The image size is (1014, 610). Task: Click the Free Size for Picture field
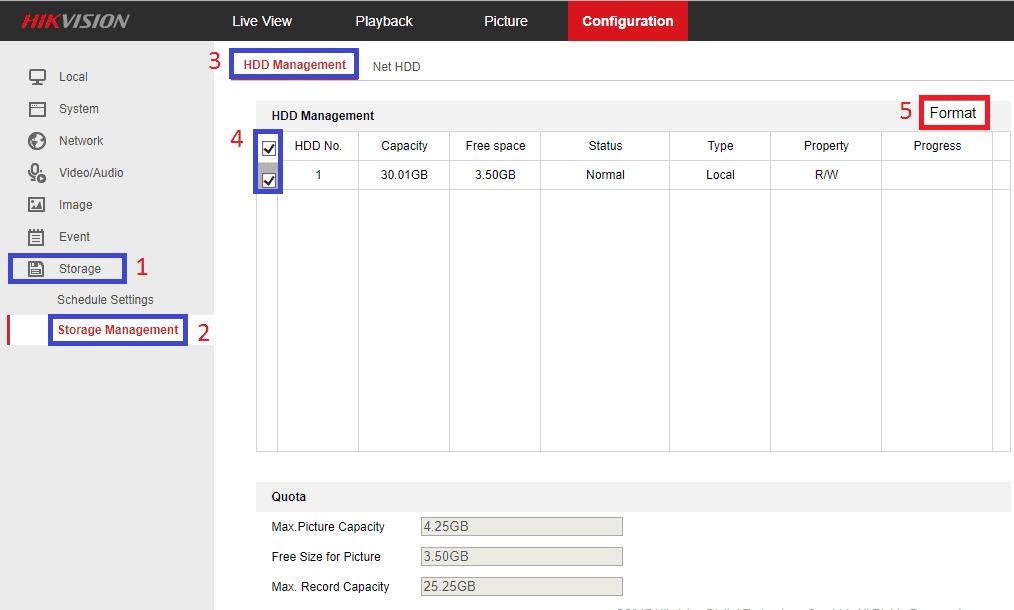521,556
